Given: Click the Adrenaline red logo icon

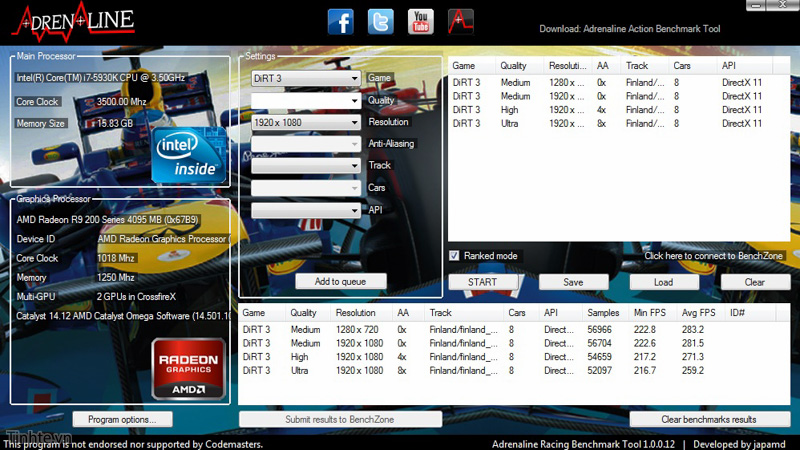Looking at the screenshot, I should tap(461, 21).
